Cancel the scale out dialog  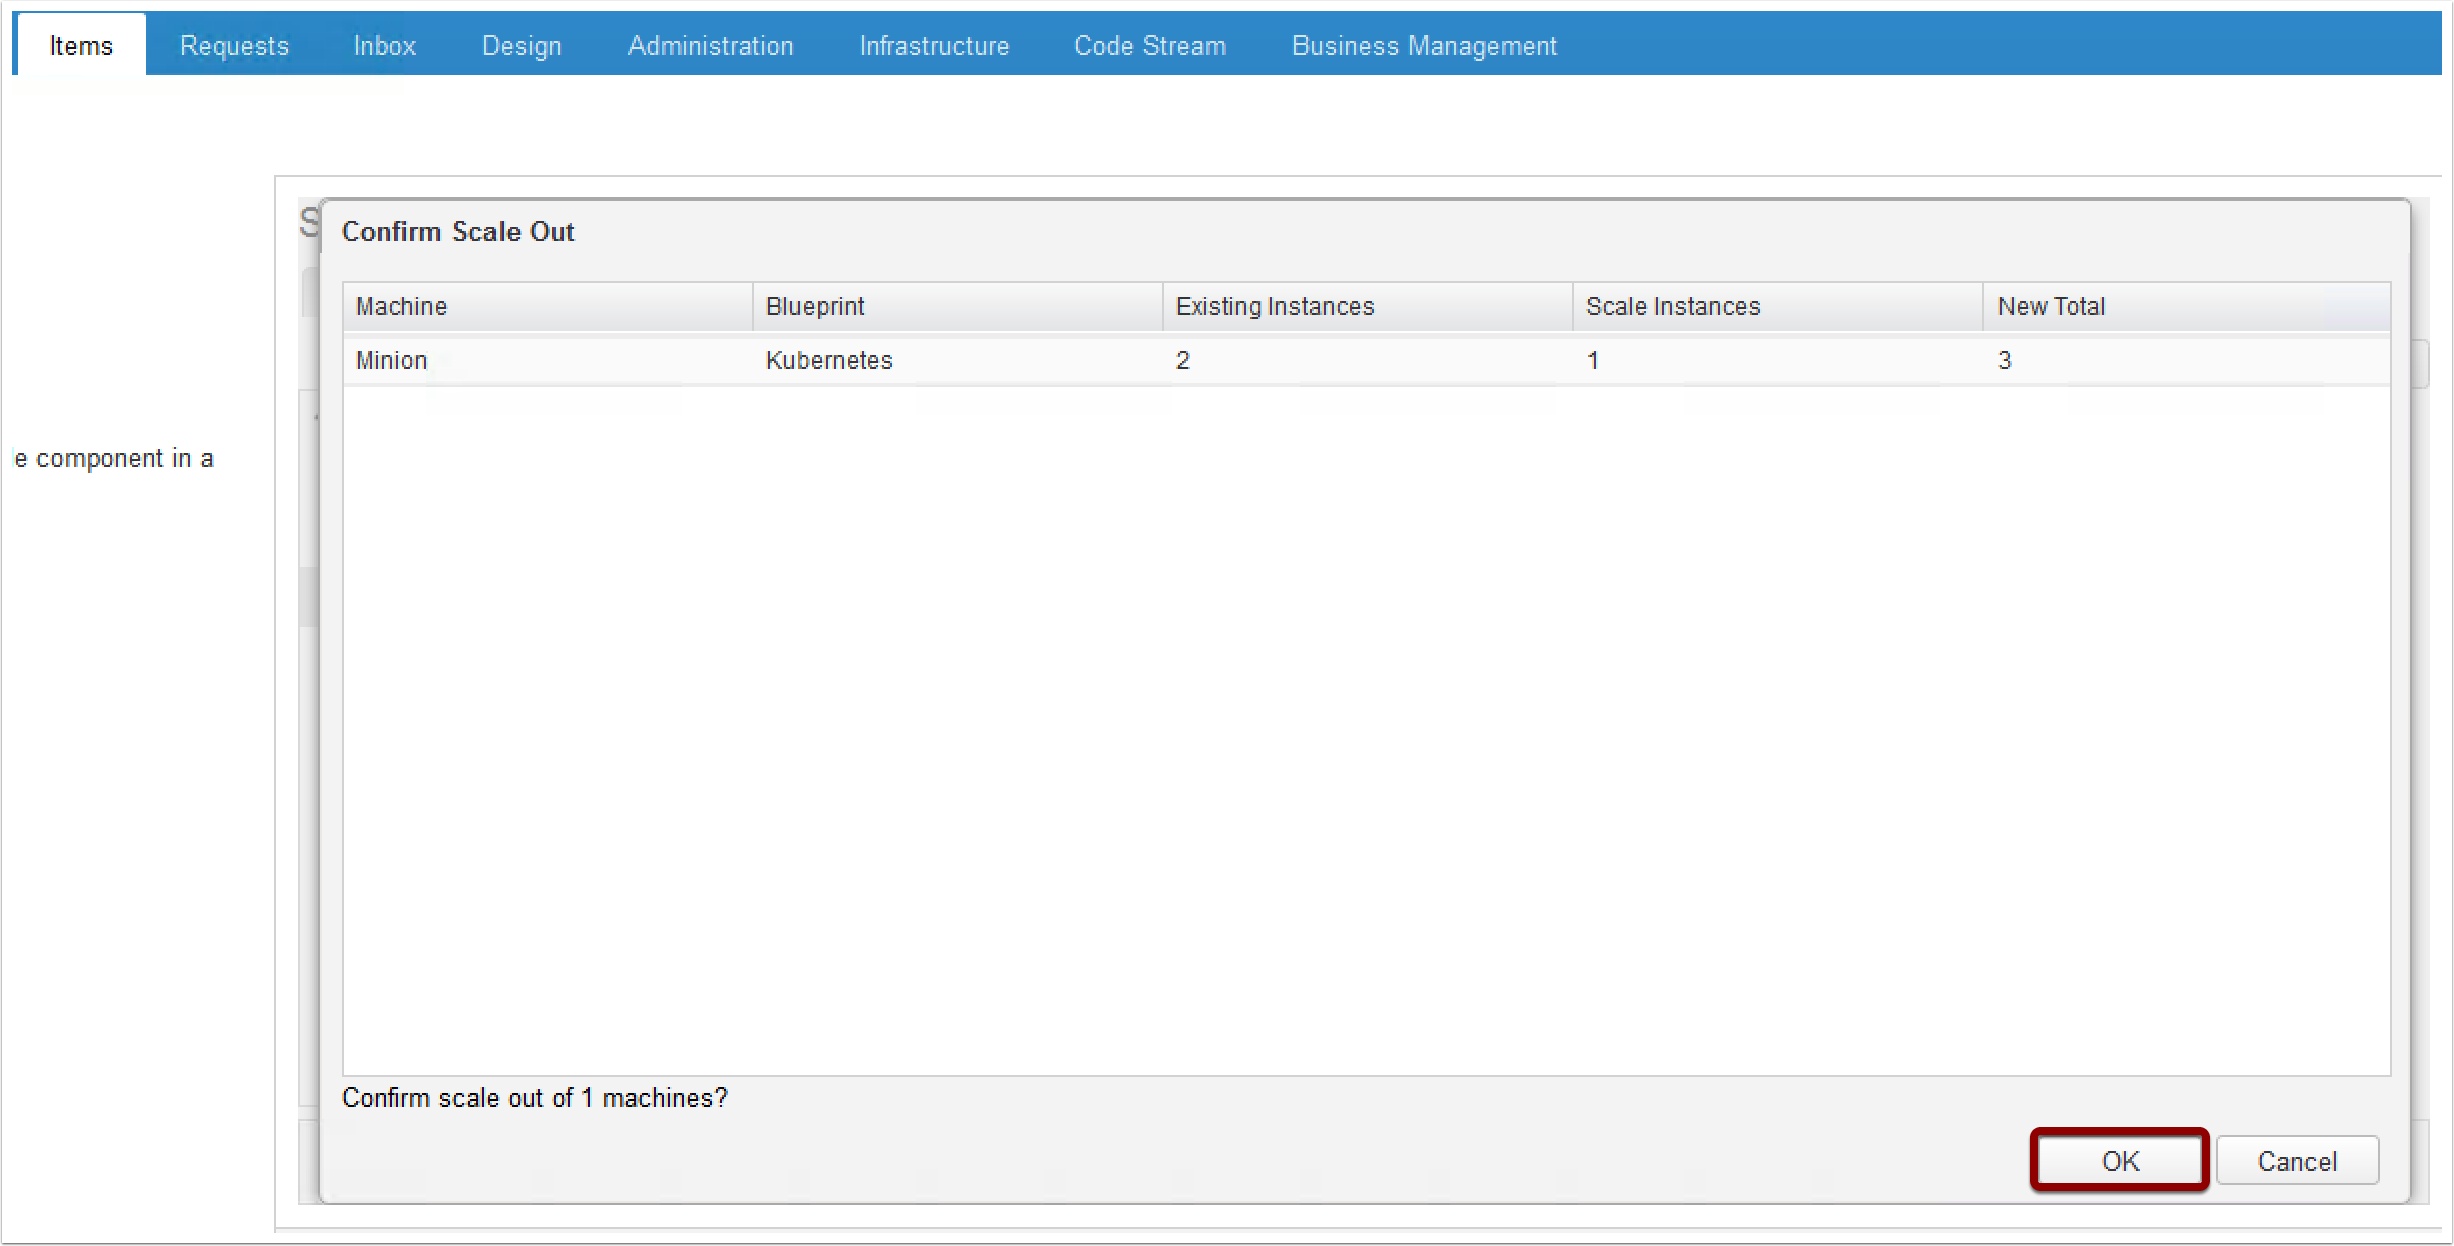2297,1161
